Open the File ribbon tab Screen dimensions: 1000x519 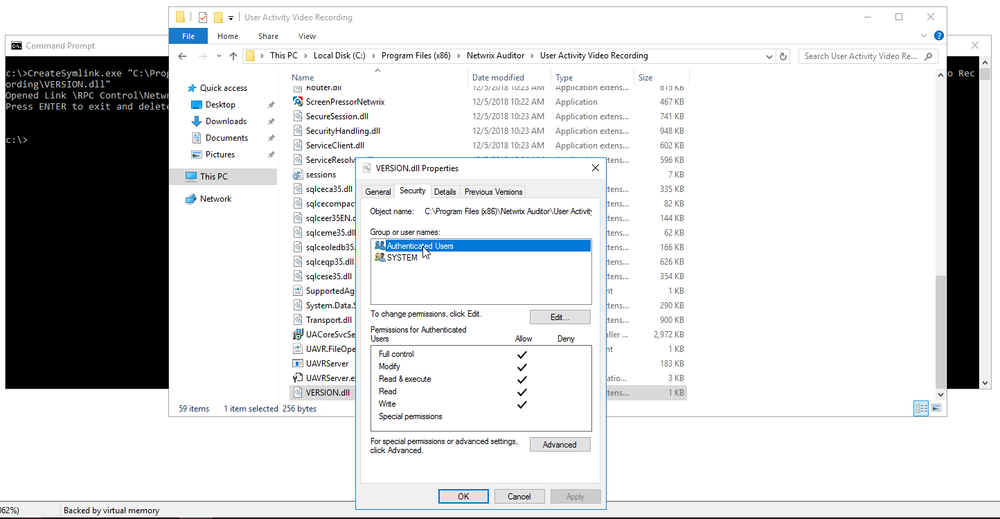[188, 36]
